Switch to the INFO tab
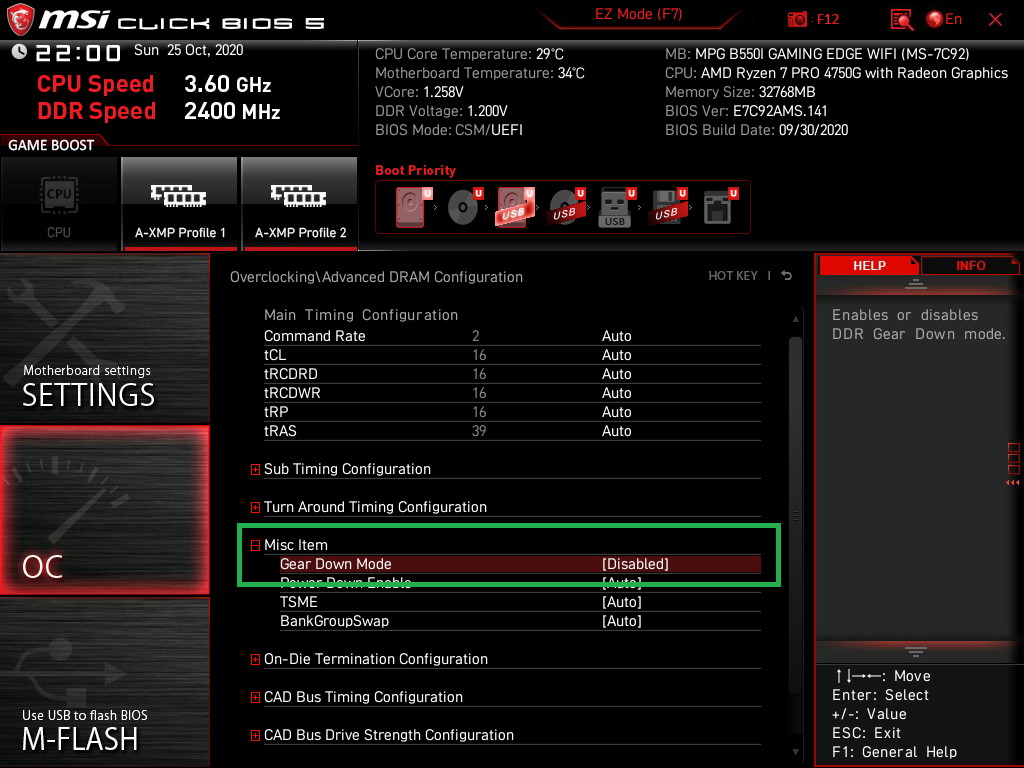 969,265
